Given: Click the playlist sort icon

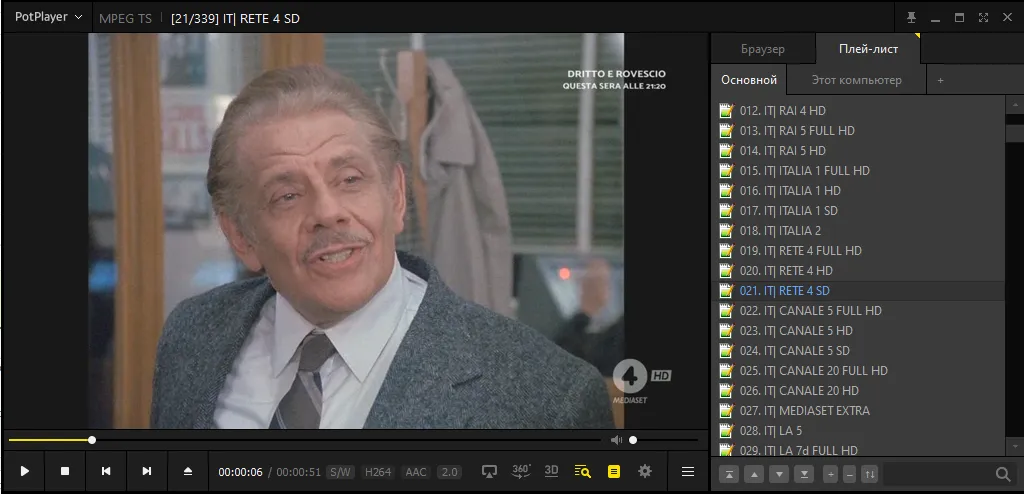Looking at the screenshot, I should (x=869, y=474).
